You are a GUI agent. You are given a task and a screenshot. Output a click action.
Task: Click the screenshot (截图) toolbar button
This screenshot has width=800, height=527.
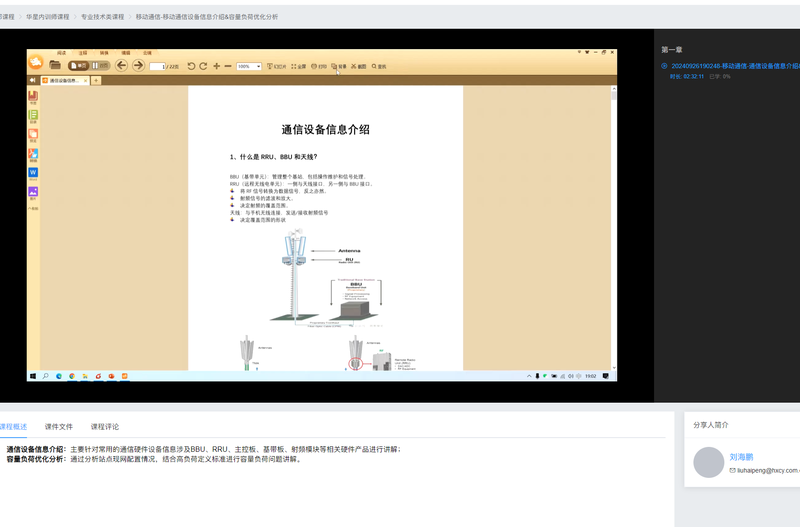tap(359, 66)
